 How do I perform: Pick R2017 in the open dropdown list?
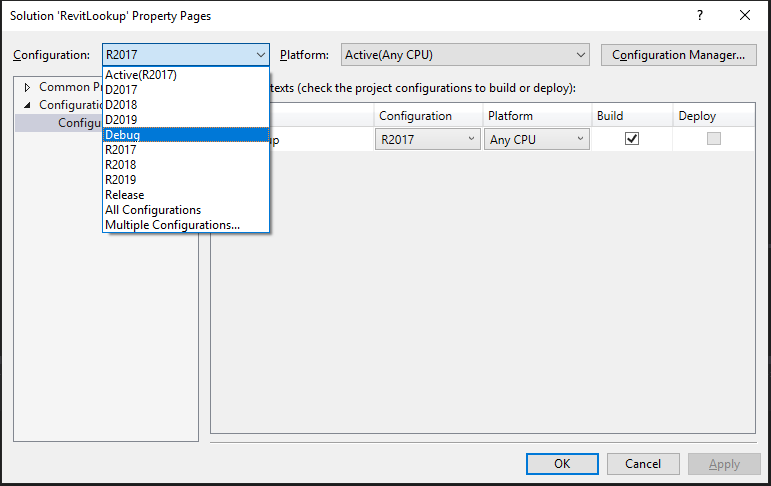186,150
